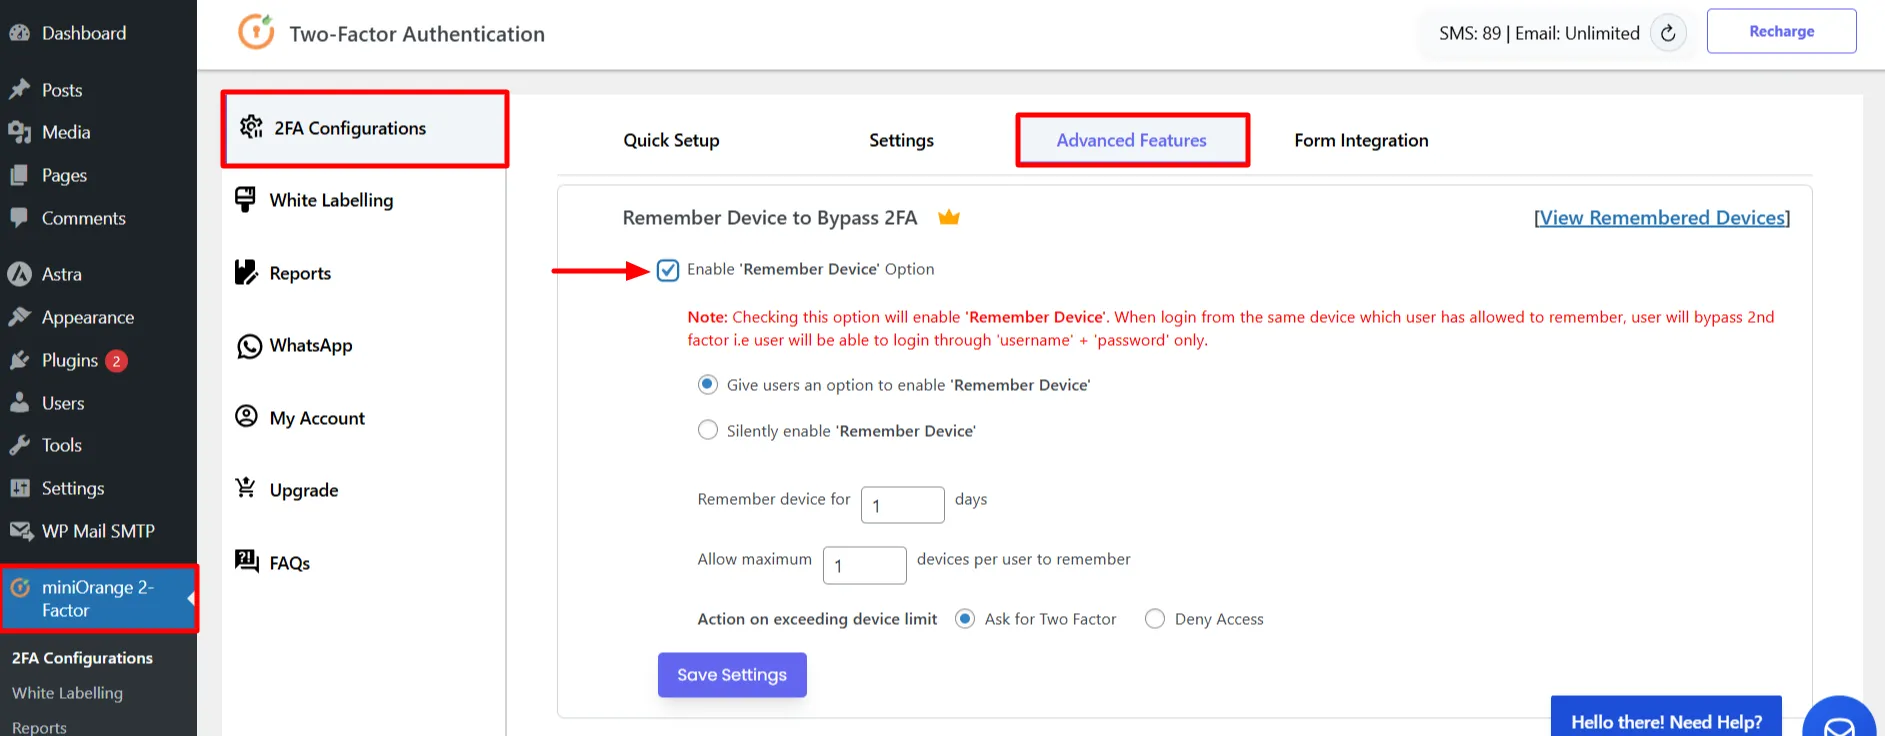Open the Advanced Features tab
Image resolution: width=1885 pixels, height=736 pixels.
(x=1132, y=140)
